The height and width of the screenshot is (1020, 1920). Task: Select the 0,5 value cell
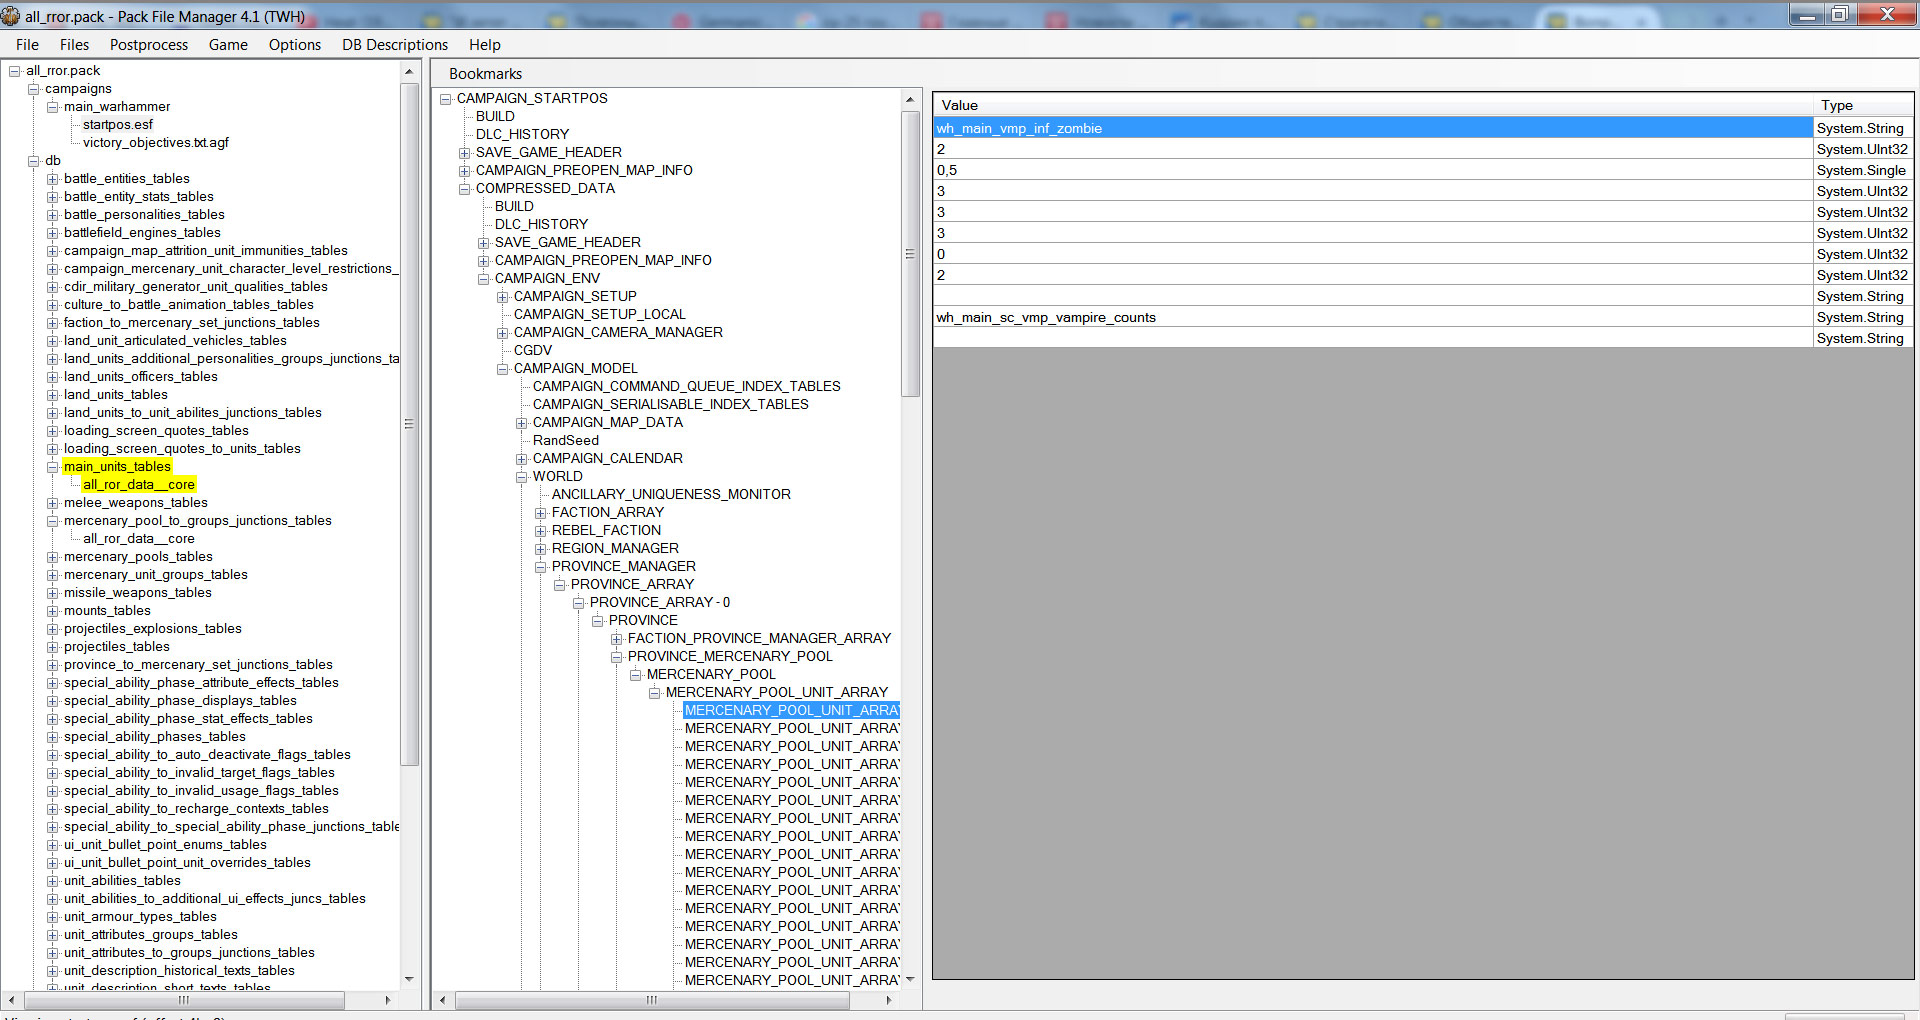point(1373,170)
